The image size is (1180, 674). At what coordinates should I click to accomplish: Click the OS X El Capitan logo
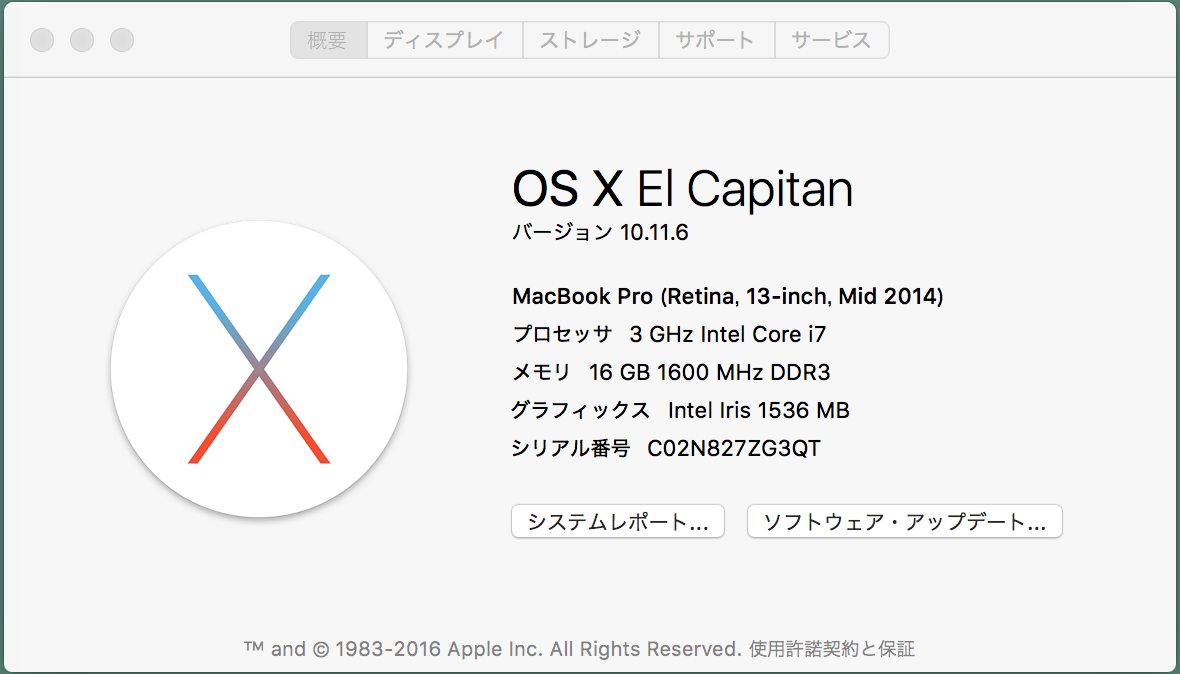tap(259, 369)
